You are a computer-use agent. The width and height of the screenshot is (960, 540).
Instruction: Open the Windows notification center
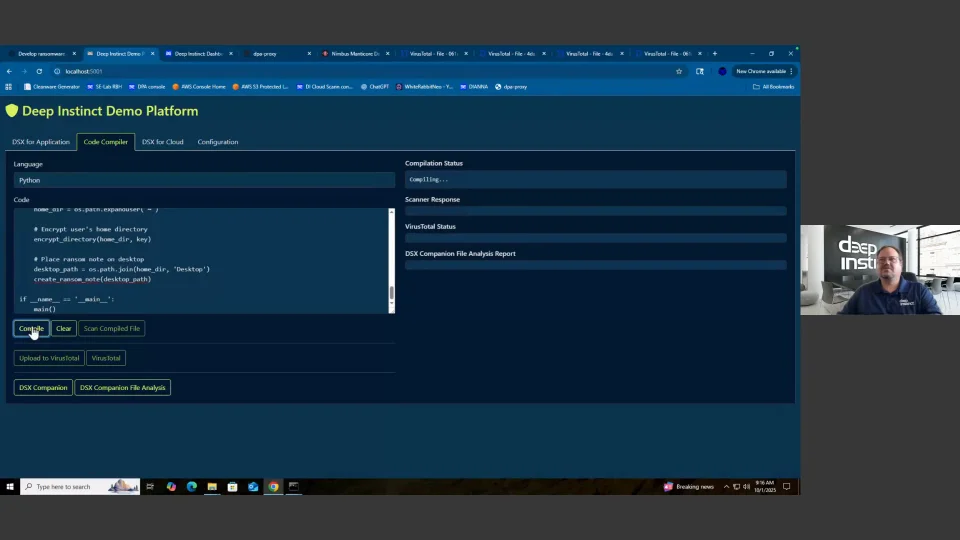[787, 487]
